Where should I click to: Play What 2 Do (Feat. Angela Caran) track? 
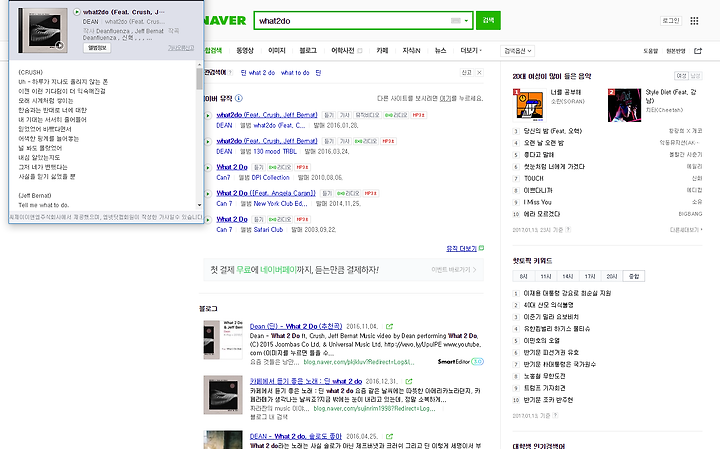coord(208,194)
